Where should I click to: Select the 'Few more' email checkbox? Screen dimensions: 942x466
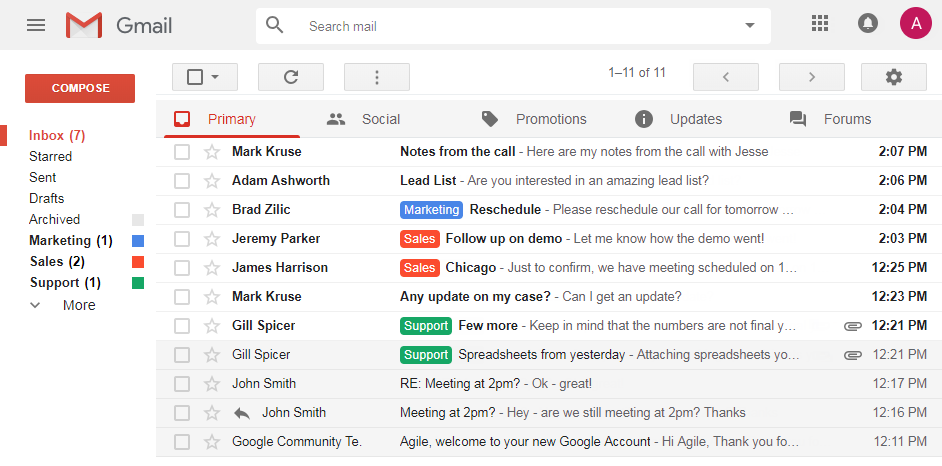(182, 326)
